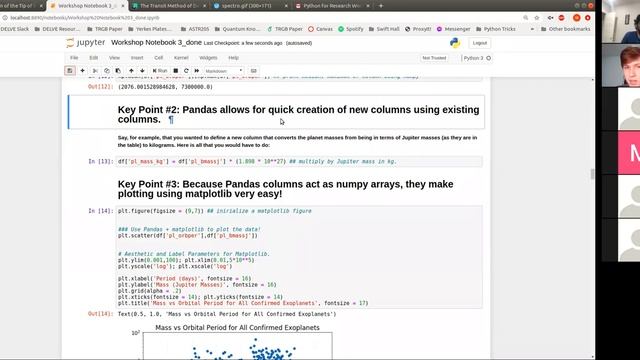This screenshot has height=360, width=640.
Task: Interrupt the kernel with the stop icon
Action: (x=176, y=71)
